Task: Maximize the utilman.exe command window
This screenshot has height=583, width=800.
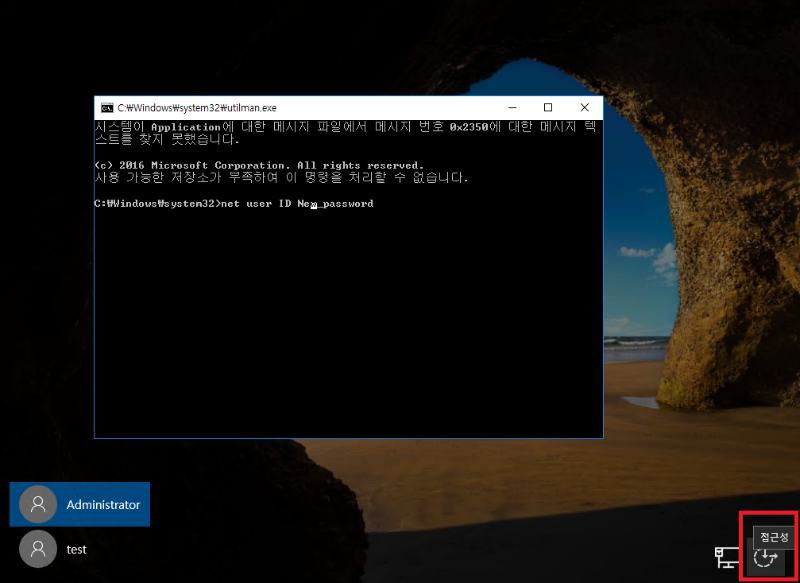Action: pyautogui.click(x=548, y=107)
